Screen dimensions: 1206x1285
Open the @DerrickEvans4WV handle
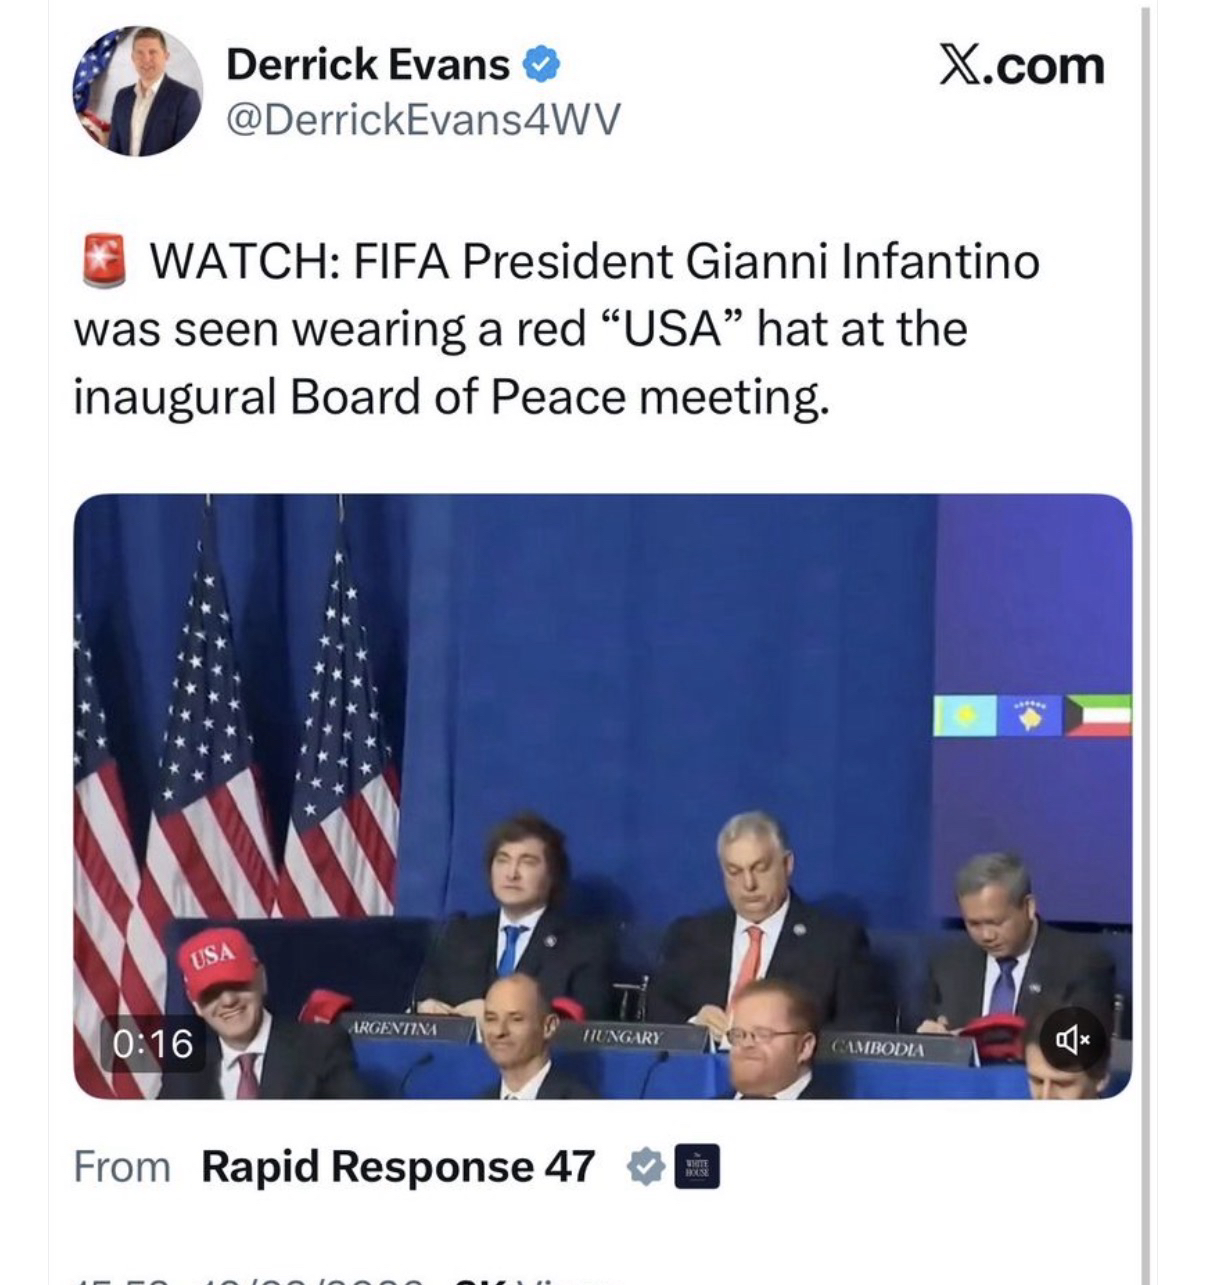click(x=423, y=119)
